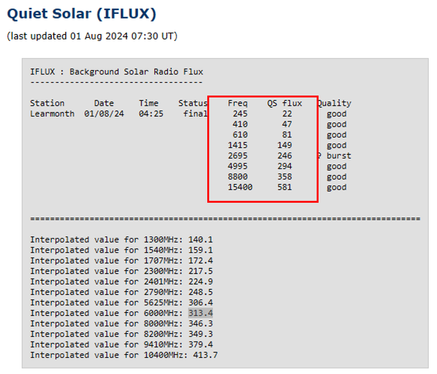Click the Freq column header

(237, 103)
